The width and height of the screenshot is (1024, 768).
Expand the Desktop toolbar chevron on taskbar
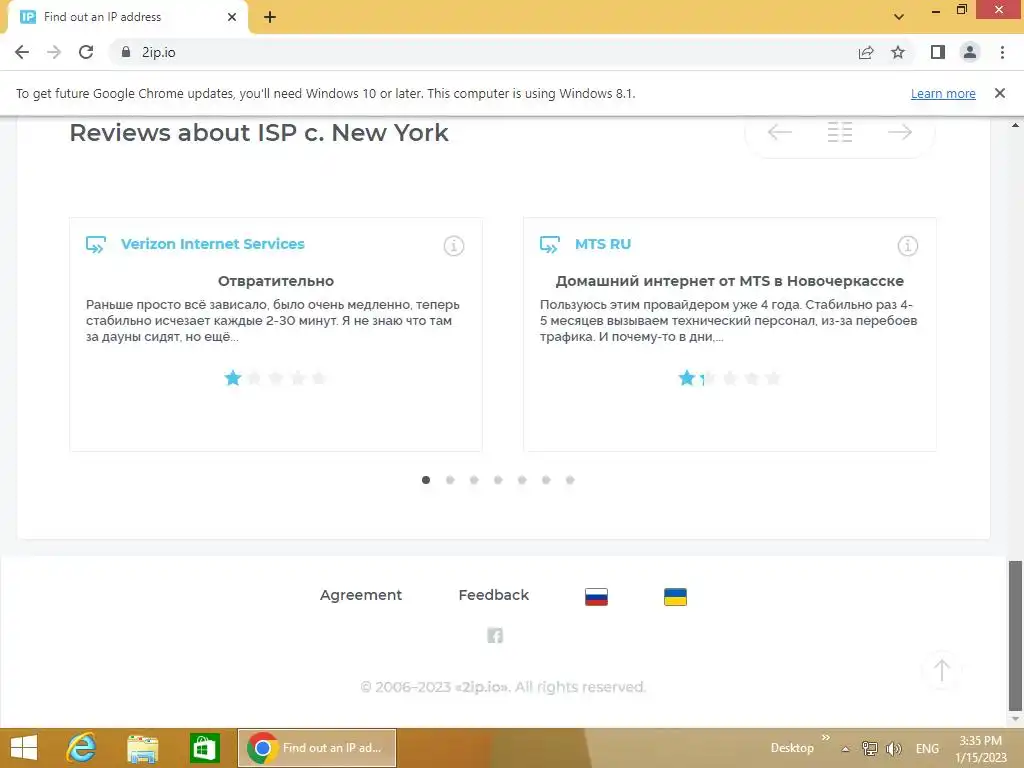(825, 738)
